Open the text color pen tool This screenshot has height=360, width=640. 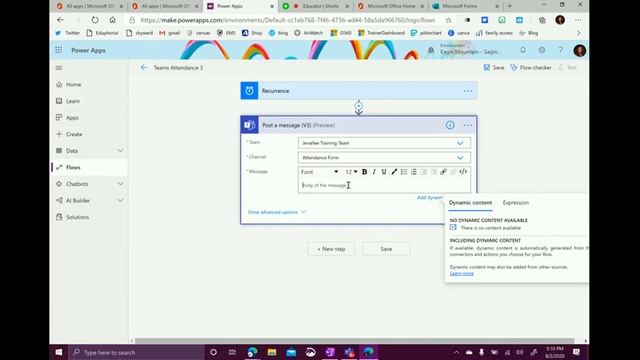pos(394,172)
